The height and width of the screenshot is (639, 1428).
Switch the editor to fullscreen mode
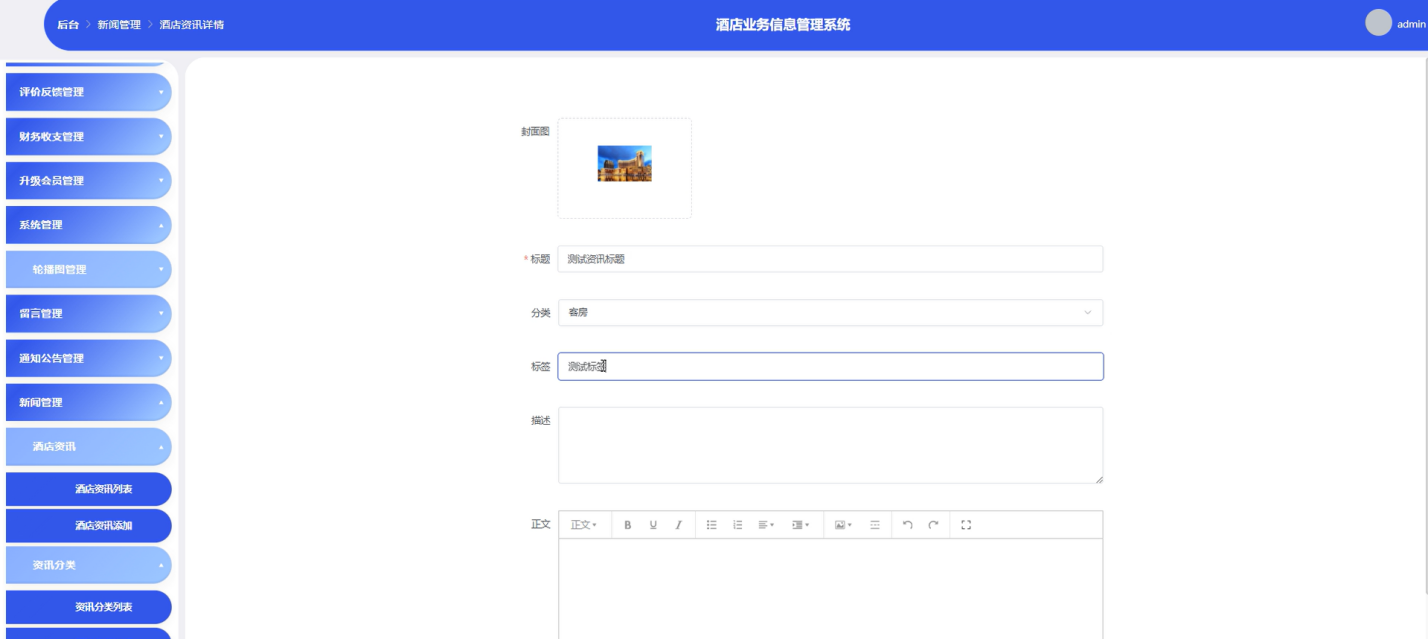[966, 525]
